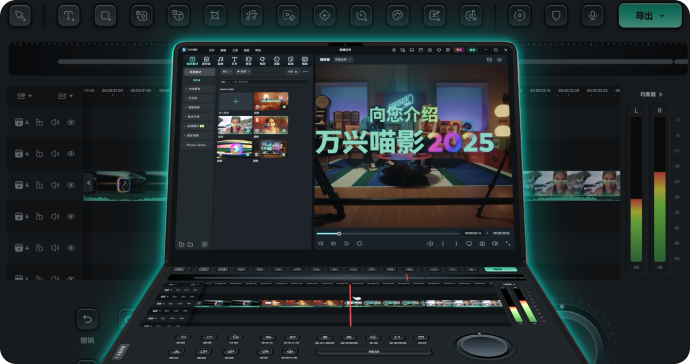
Task: Expand the top project media sidebar item
Action: point(199,72)
